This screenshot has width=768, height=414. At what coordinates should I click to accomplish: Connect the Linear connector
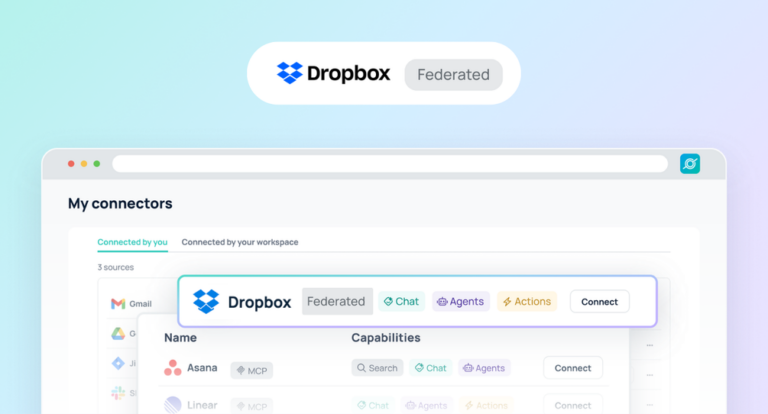coord(573,405)
